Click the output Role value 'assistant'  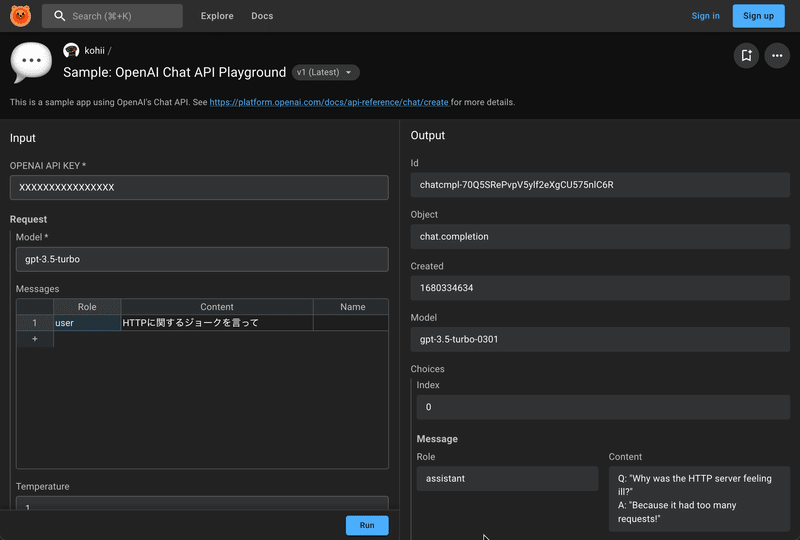[x=507, y=478]
